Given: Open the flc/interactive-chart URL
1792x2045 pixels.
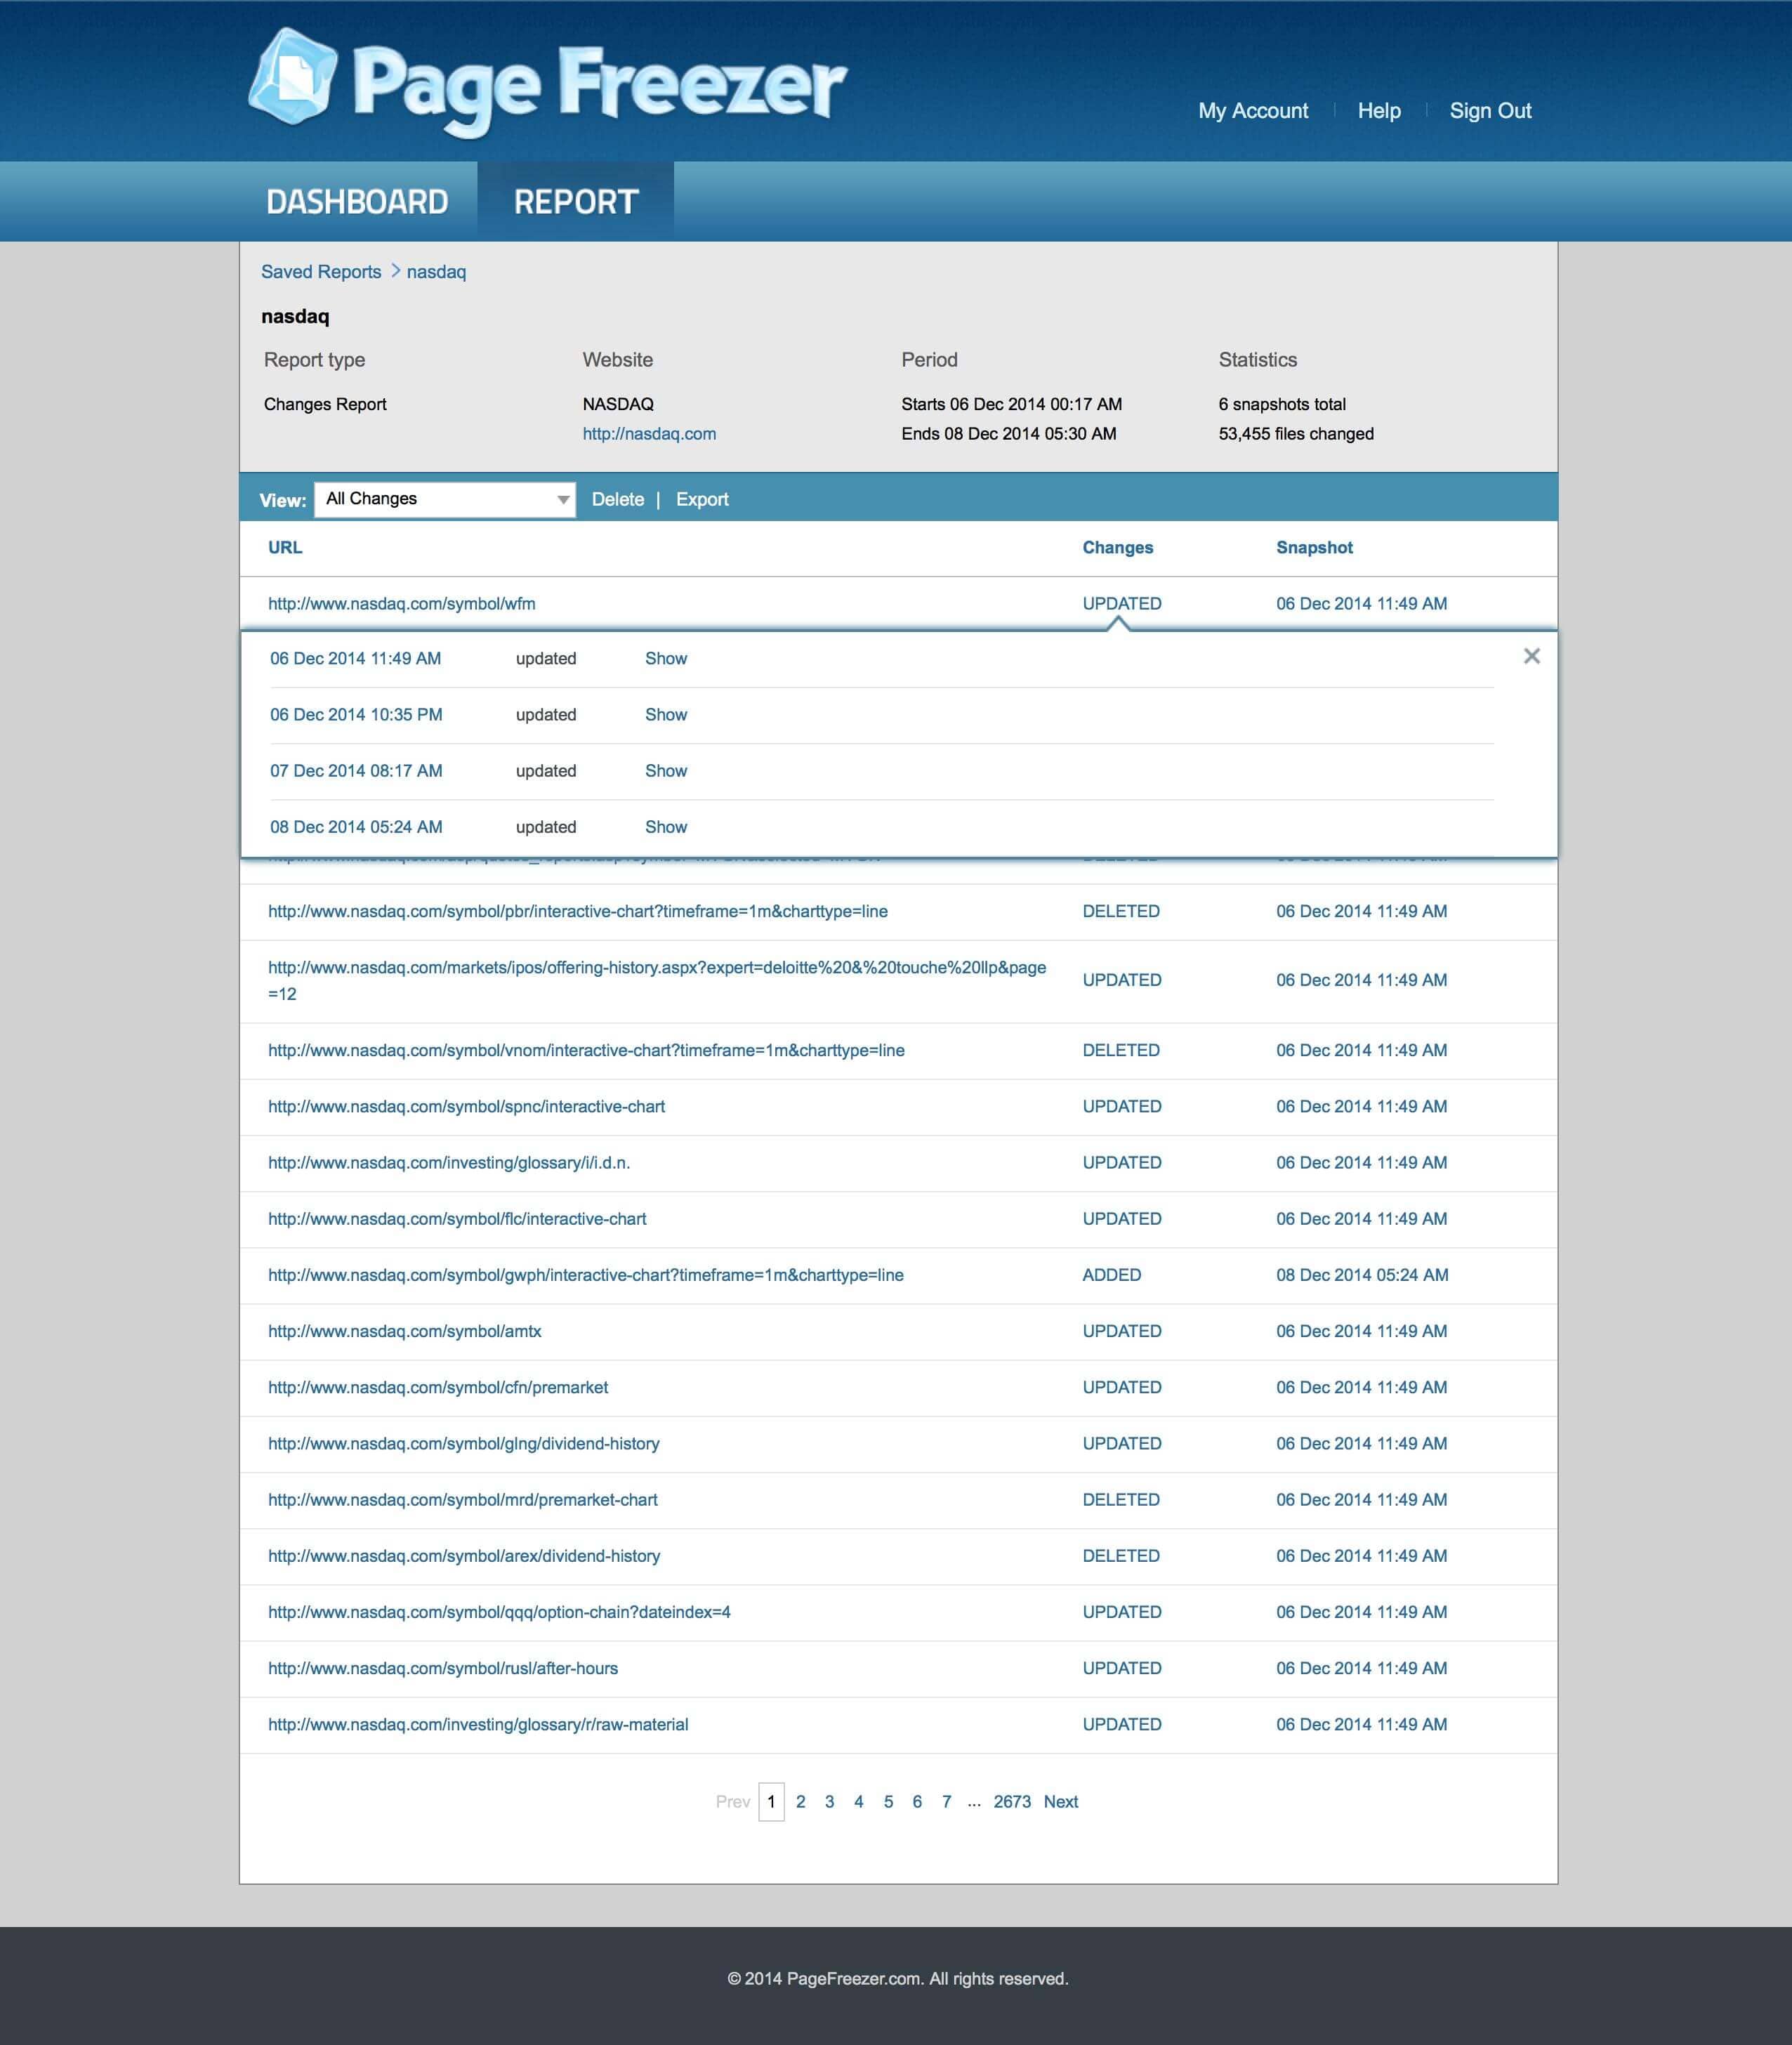Looking at the screenshot, I should (457, 1219).
